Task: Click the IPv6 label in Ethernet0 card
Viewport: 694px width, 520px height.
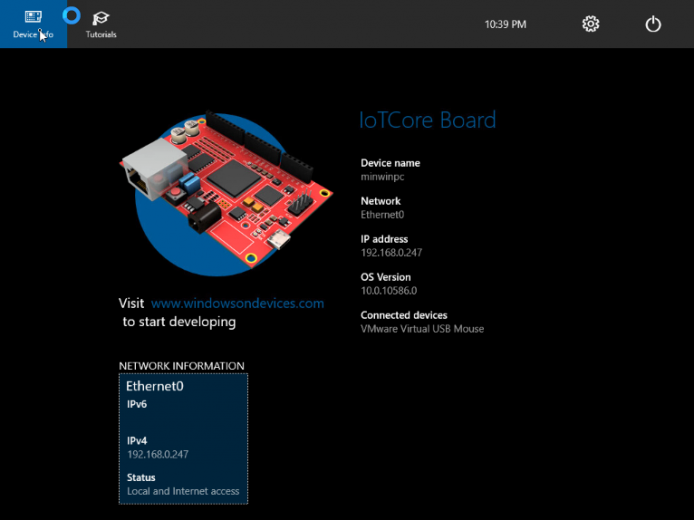Action: click(x=137, y=404)
